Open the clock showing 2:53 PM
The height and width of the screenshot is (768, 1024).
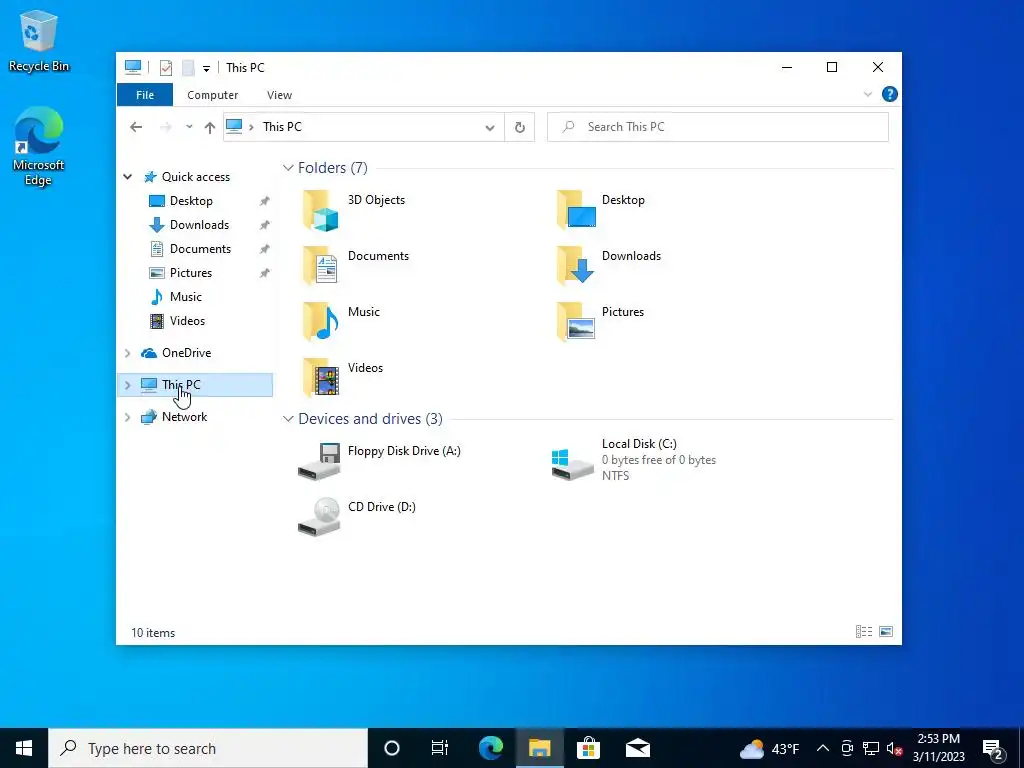click(x=938, y=748)
